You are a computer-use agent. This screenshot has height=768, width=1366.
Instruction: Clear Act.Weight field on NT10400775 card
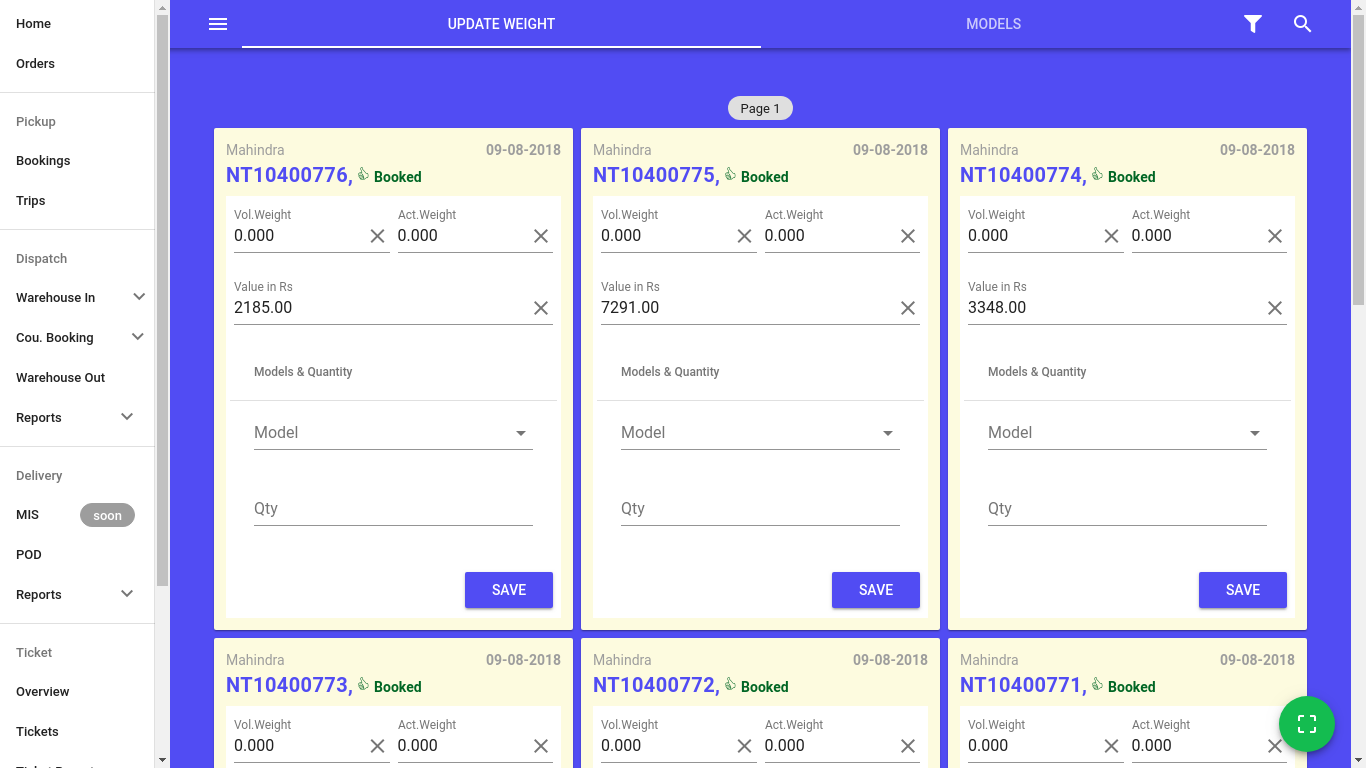[x=907, y=236]
